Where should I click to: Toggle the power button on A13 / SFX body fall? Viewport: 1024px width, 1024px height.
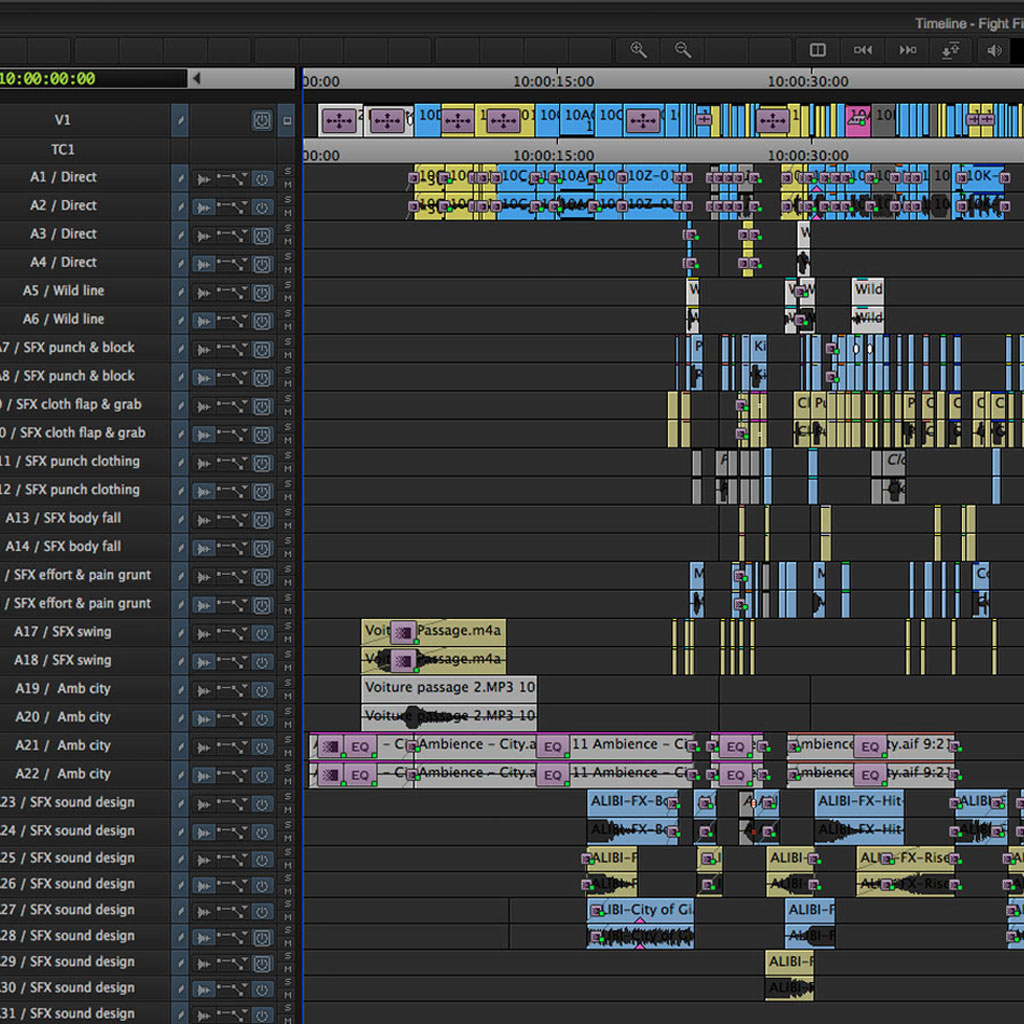coord(262,520)
